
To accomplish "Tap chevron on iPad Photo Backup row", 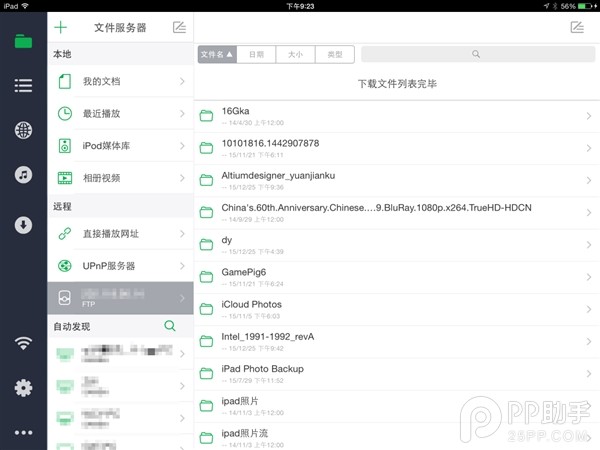I will (x=589, y=373).
